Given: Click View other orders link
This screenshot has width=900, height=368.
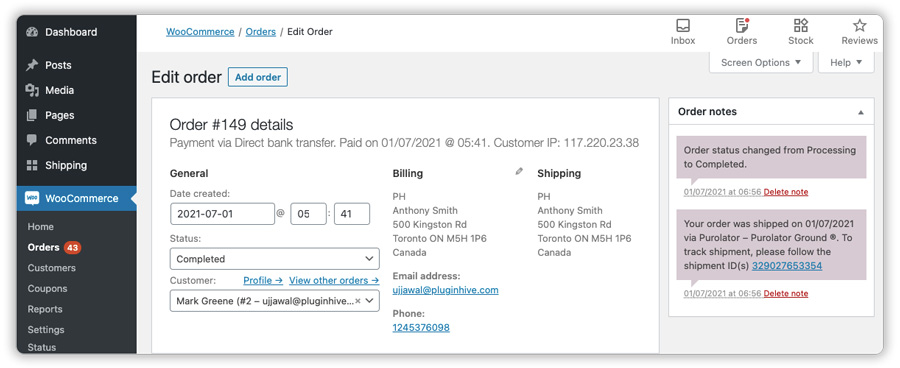Looking at the screenshot, I should point(334,280).
